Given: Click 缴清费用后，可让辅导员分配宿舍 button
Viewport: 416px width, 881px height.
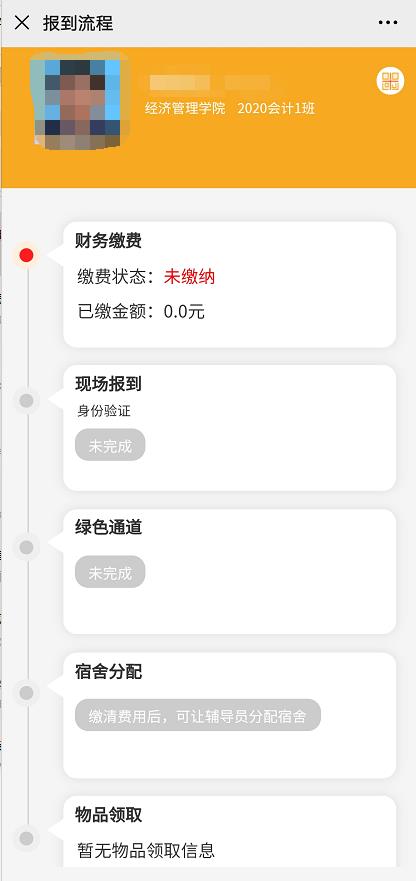Looking at the screenshot, I should click(198, 715).
